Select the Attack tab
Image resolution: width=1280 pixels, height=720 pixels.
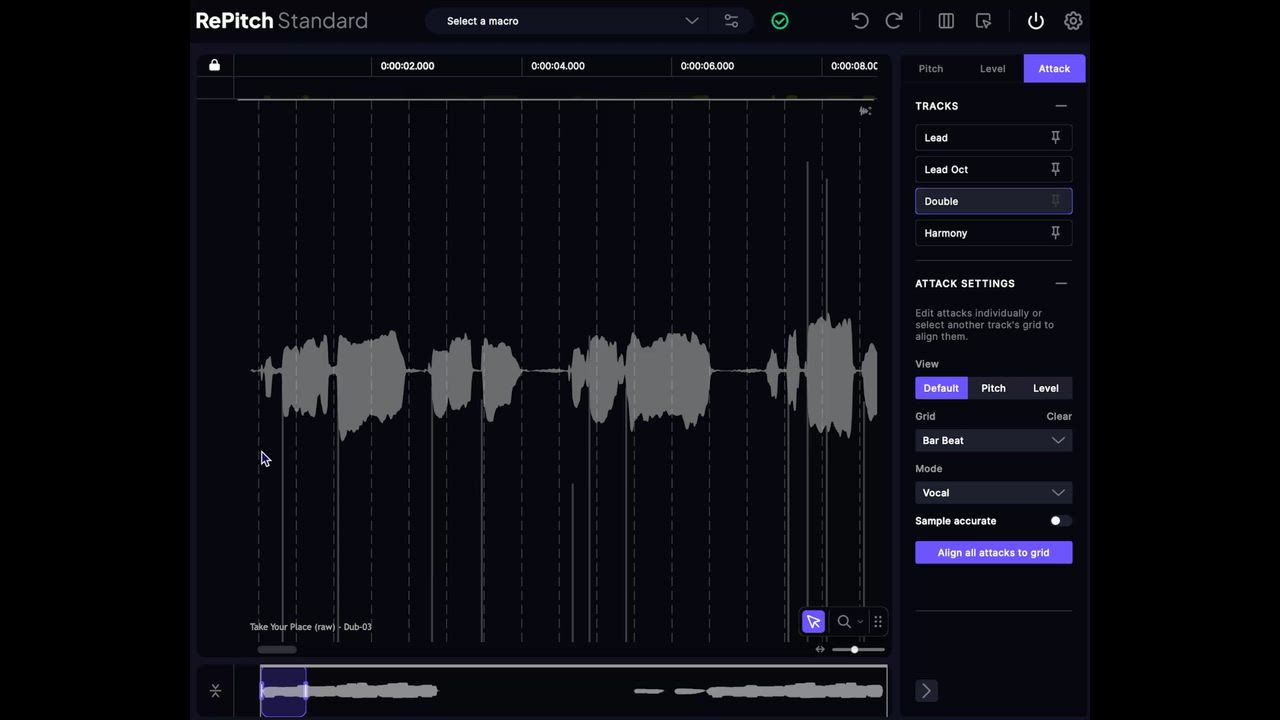pyautogui.click(x=1054, y=69)
